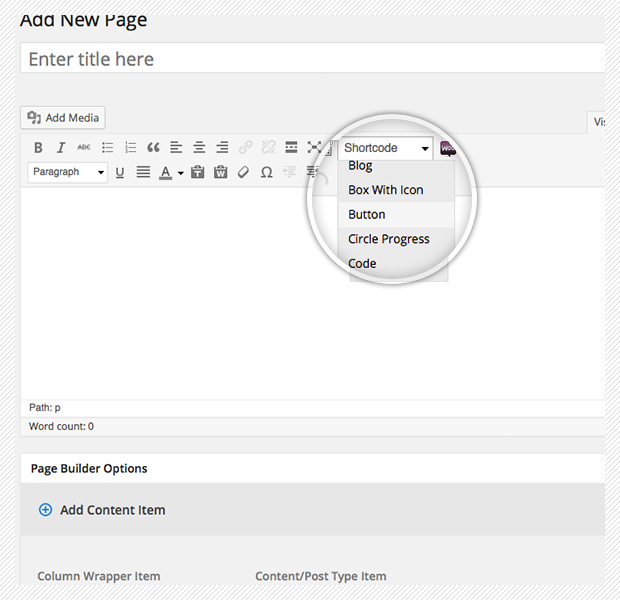Click the Add Media button
This screenshot has height=600, width=620.
[x=63, y=118]
